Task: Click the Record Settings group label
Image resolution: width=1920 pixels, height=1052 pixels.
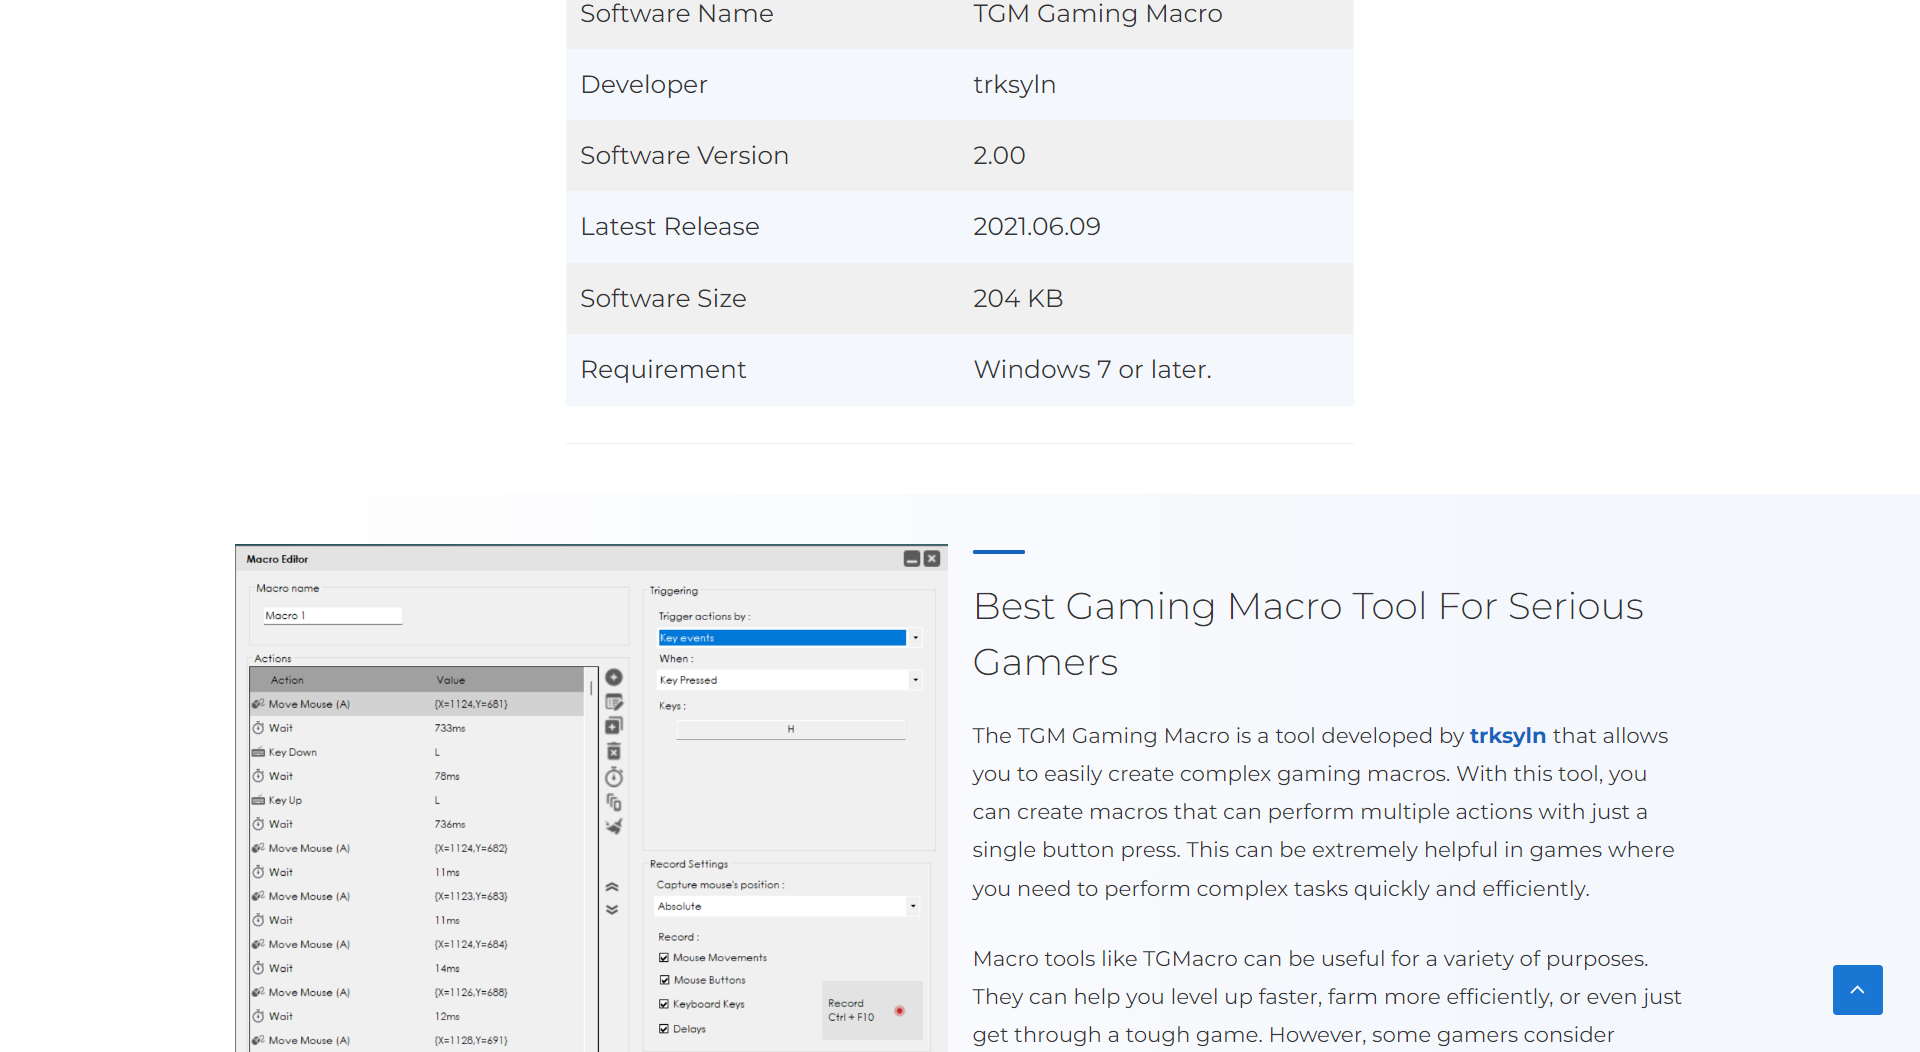Action: pos(689,864)
